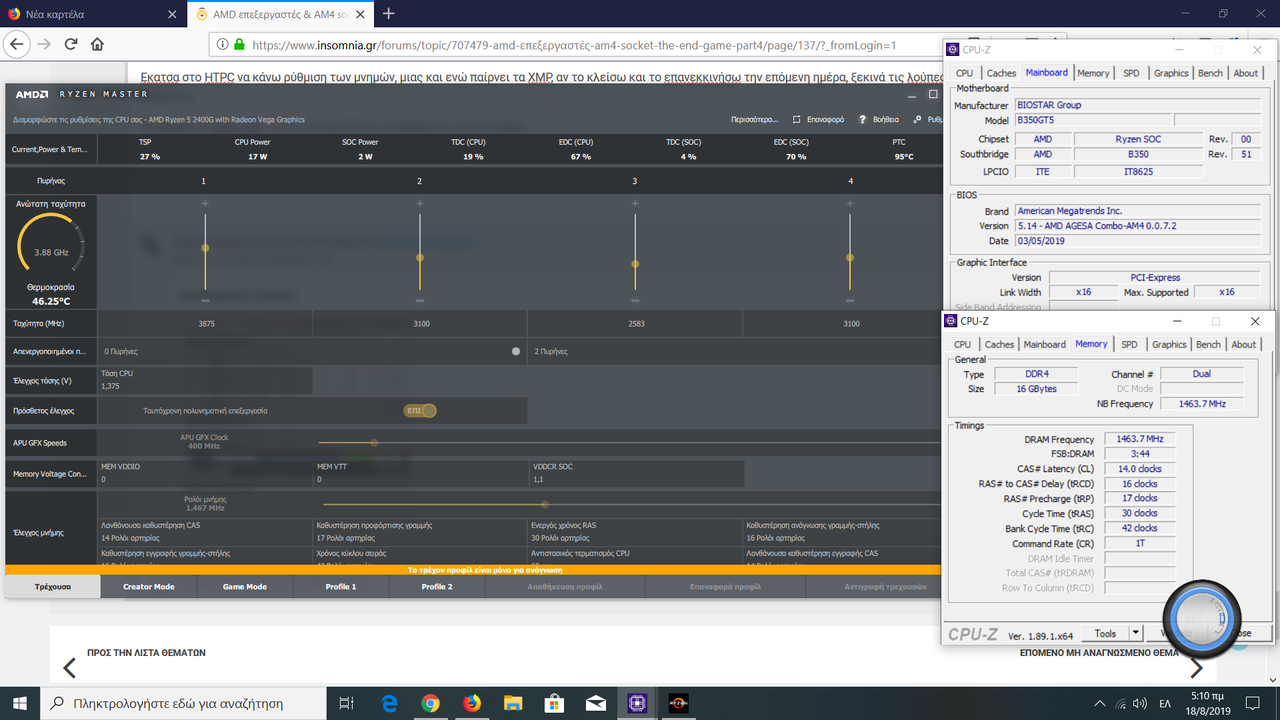The height and width of the screenshot is (720, 1280).
Task: Open About tab in the CPU-Z Mainboard window
Action: (1246, 73)
